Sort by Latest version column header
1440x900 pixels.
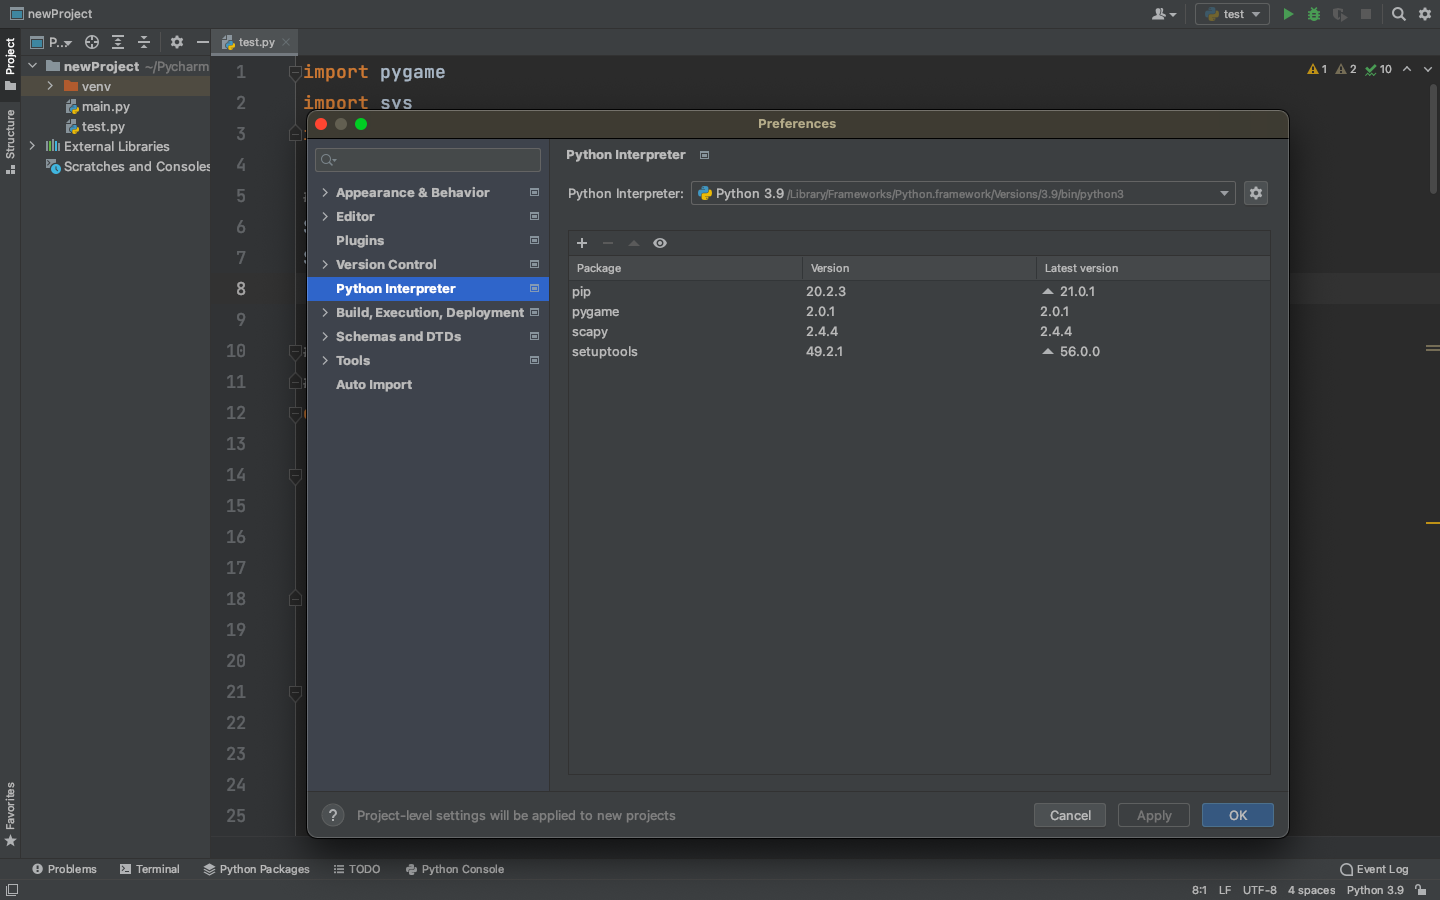(1153, 268)
